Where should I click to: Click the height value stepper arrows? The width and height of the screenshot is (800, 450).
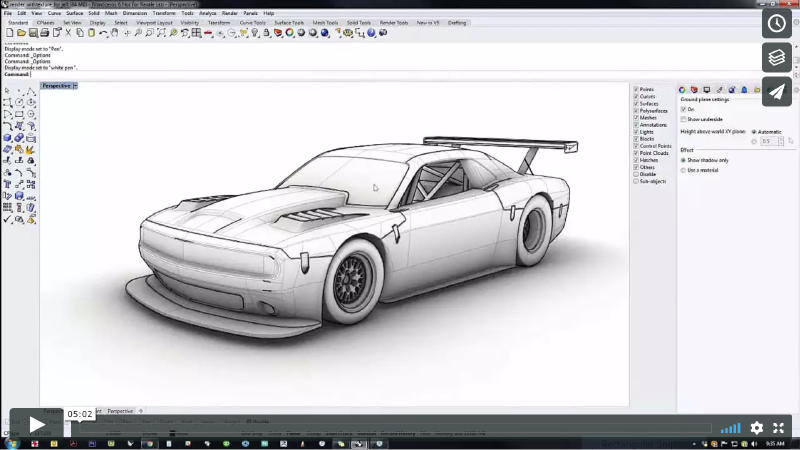point(781,141)
